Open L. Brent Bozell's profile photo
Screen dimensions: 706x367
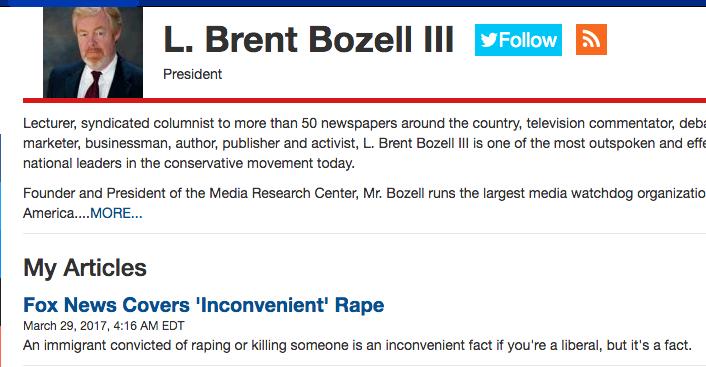tap(93, 52)
